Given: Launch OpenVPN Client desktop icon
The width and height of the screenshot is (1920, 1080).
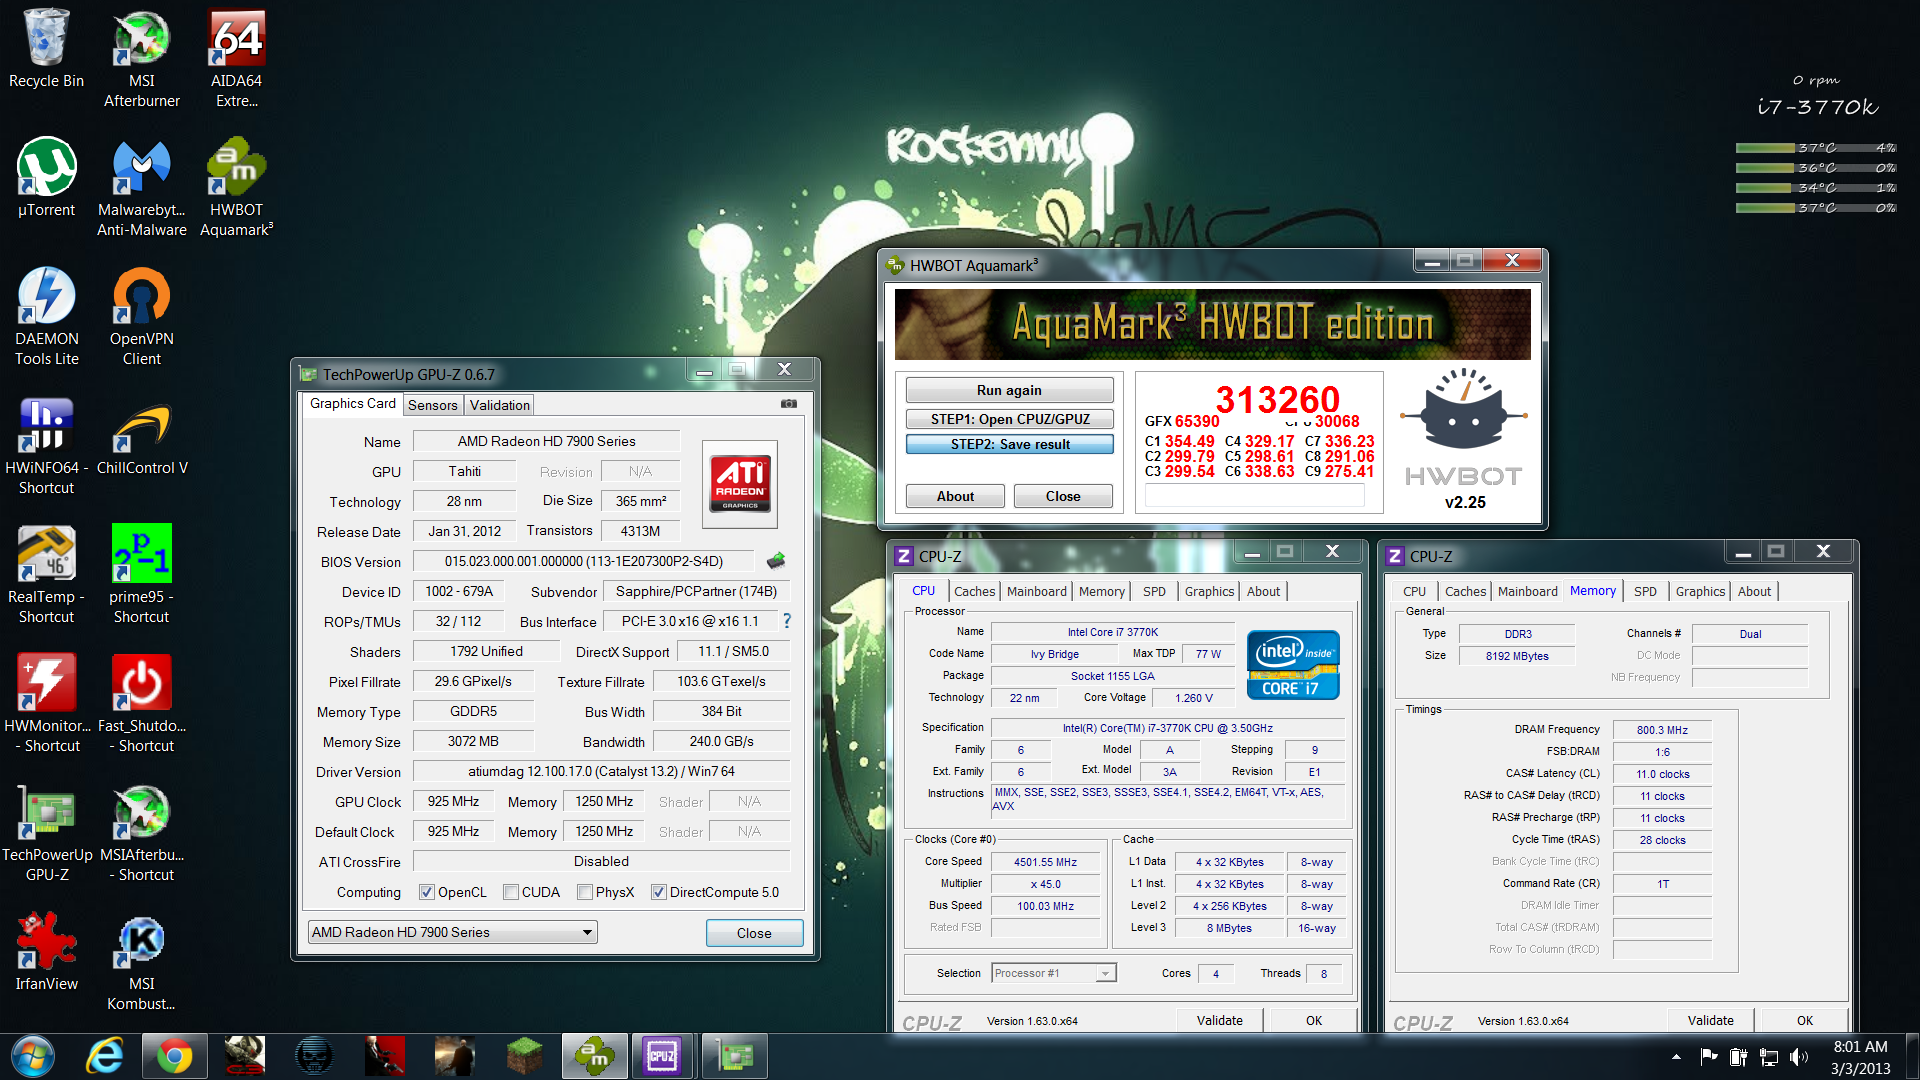Looking at the screenshot, I should click(142, 317).
